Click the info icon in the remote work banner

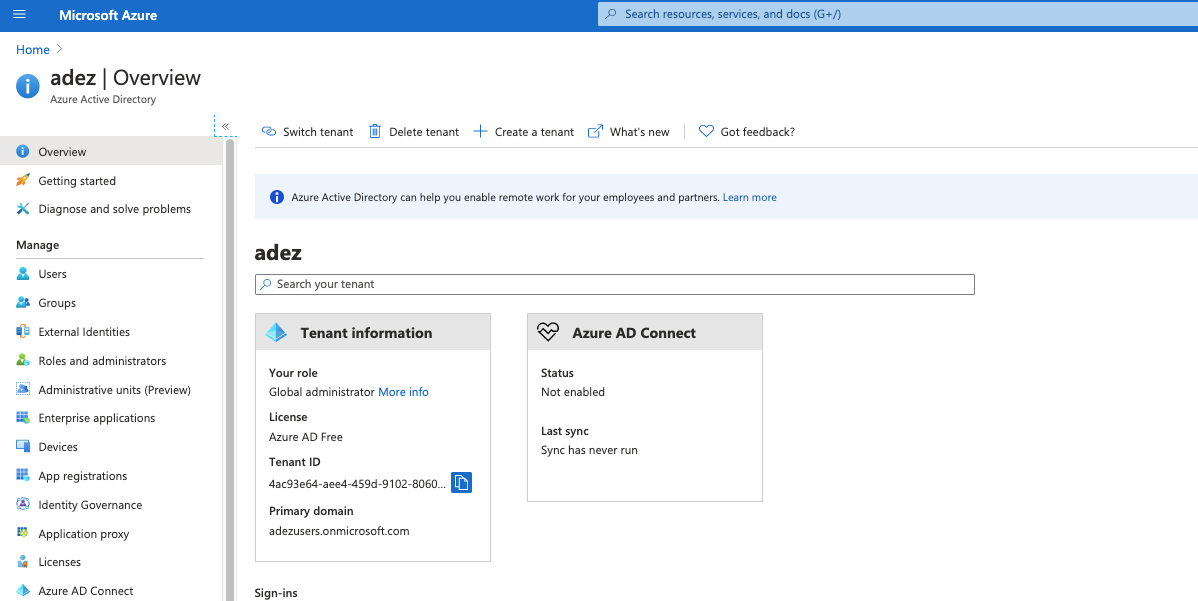pyautogui.click(x=277, y=197)
